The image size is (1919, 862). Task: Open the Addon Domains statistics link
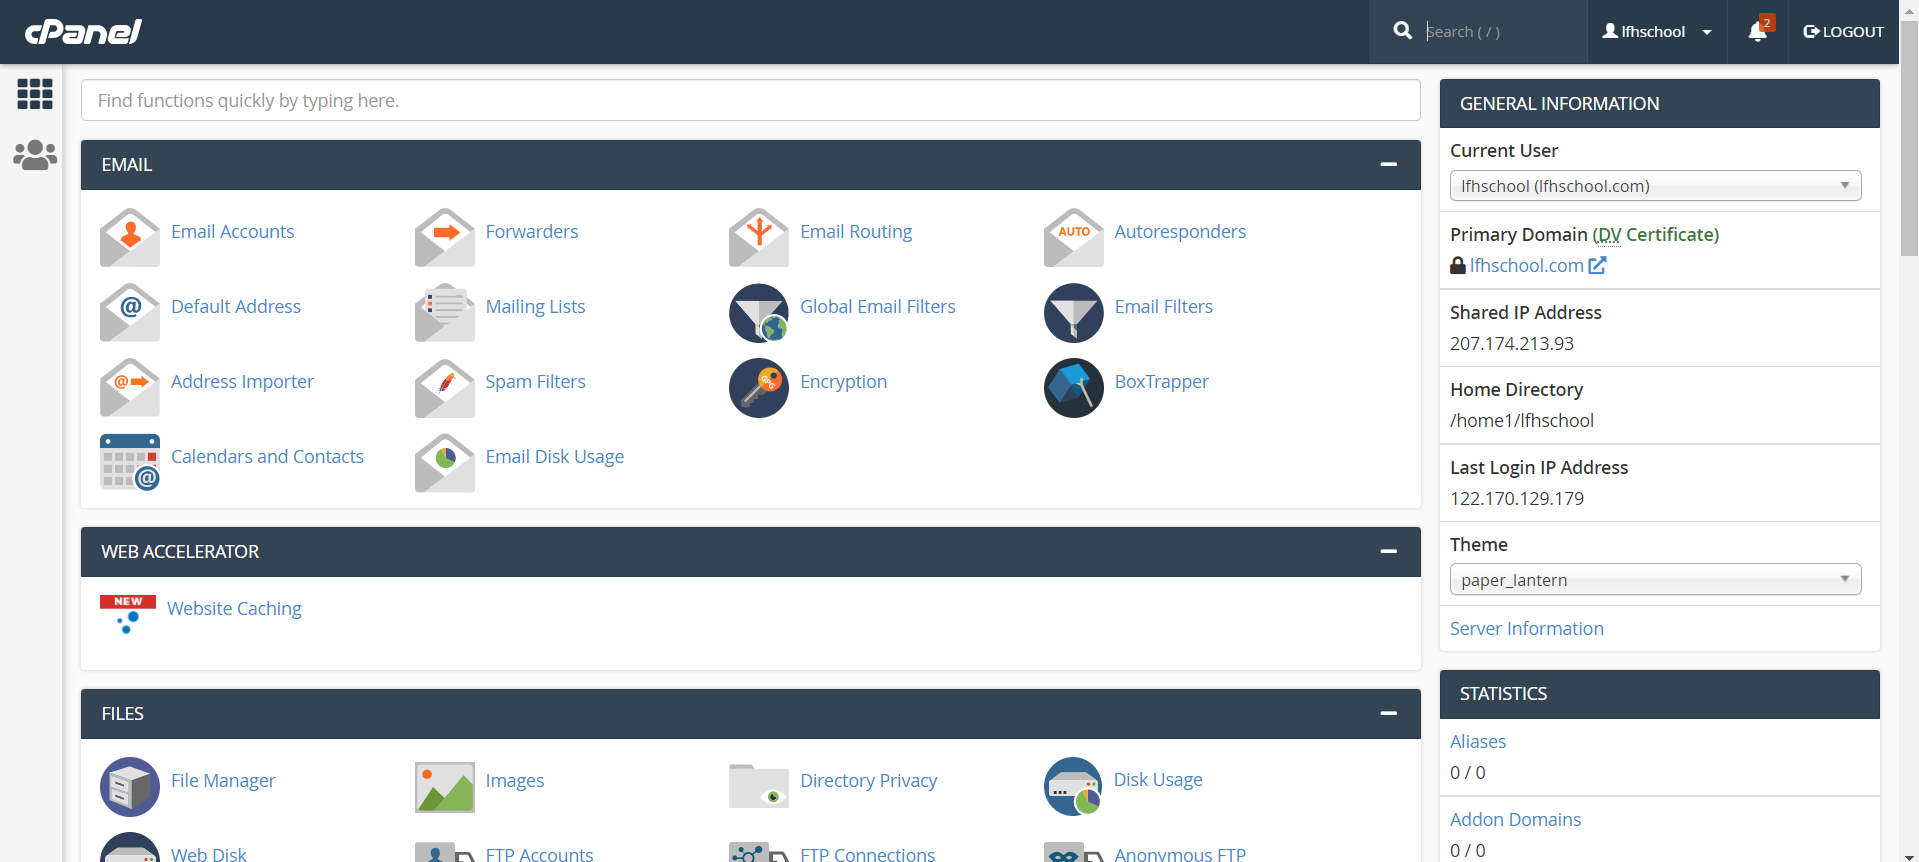pos(1515,819)
